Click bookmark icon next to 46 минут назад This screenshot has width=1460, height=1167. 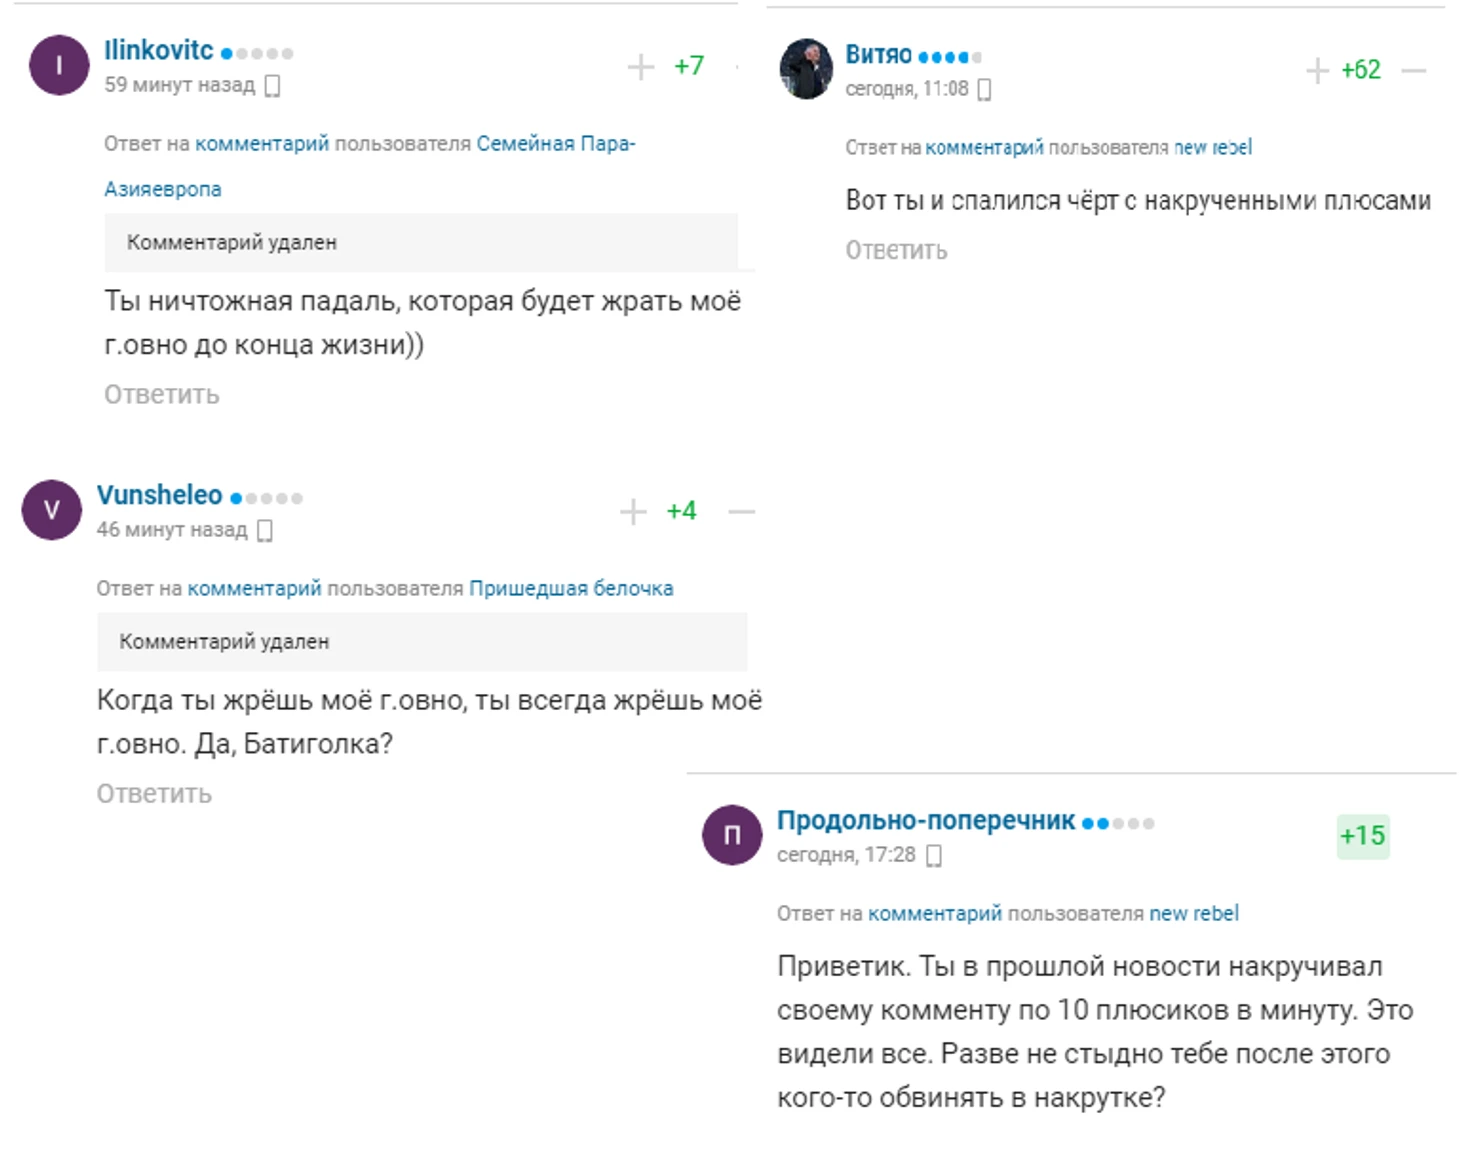265,530
